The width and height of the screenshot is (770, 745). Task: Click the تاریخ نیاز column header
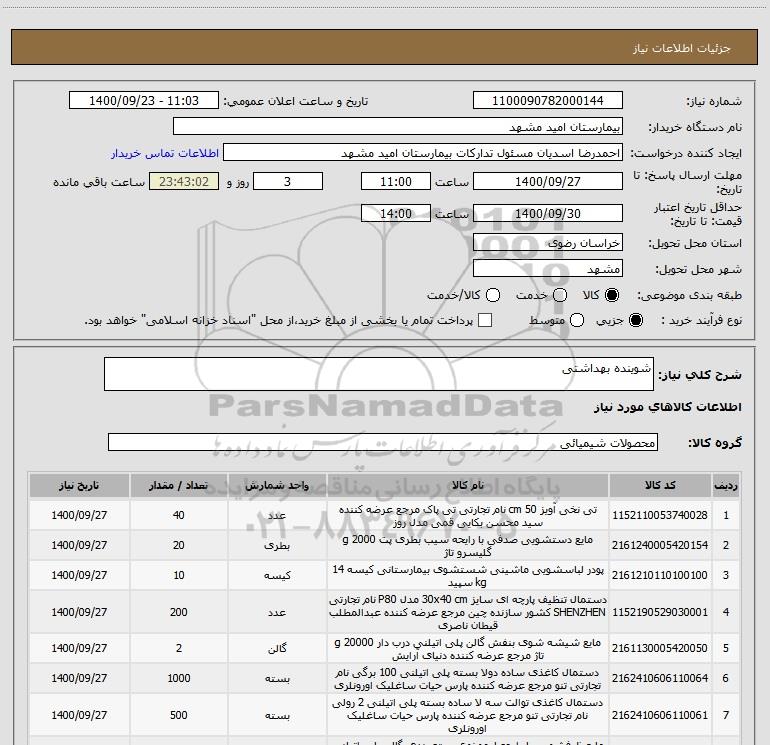[79, 486]
